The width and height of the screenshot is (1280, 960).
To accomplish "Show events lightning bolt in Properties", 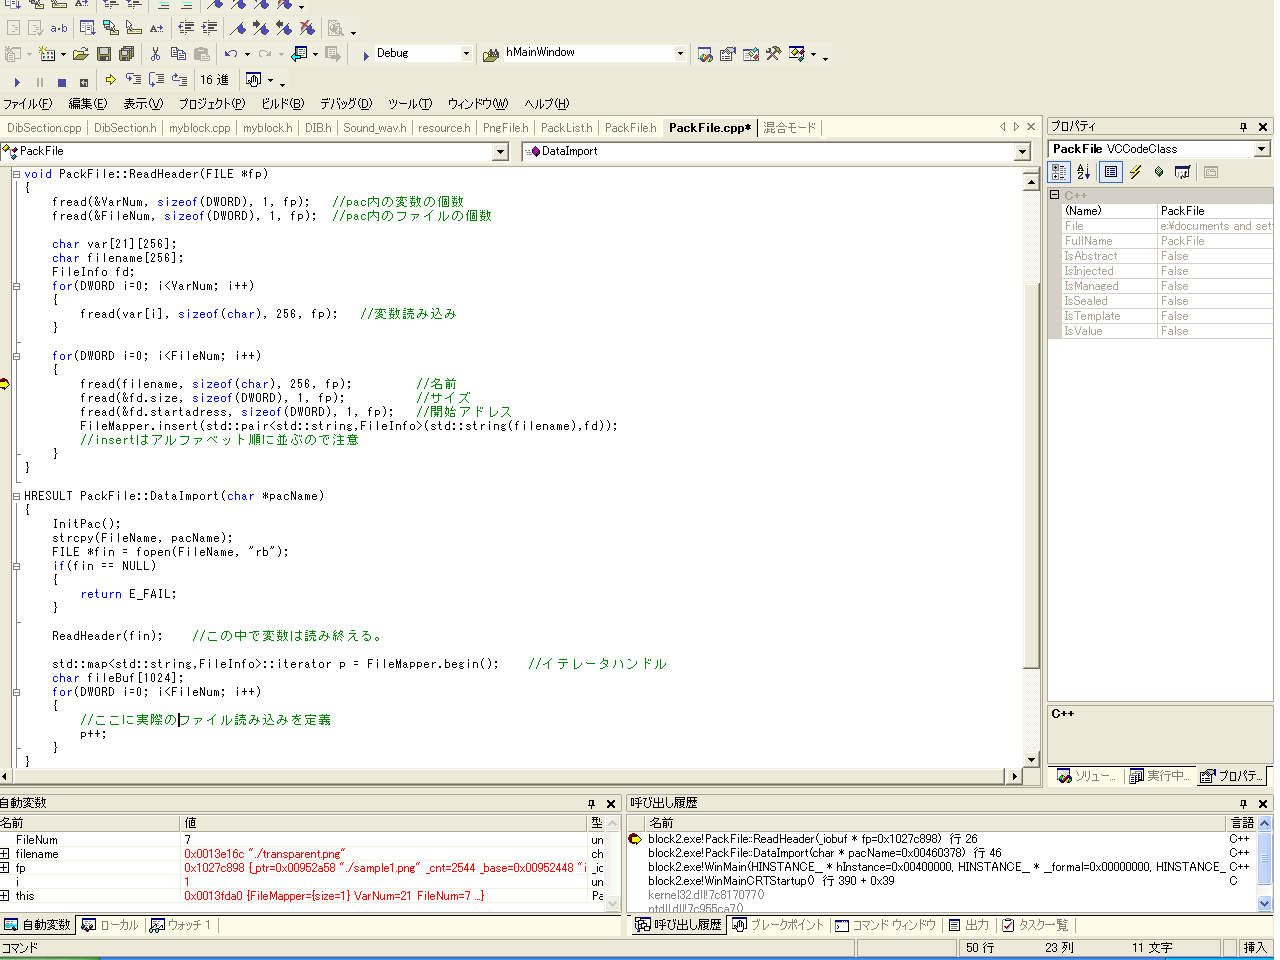I will click(1135, 172).
